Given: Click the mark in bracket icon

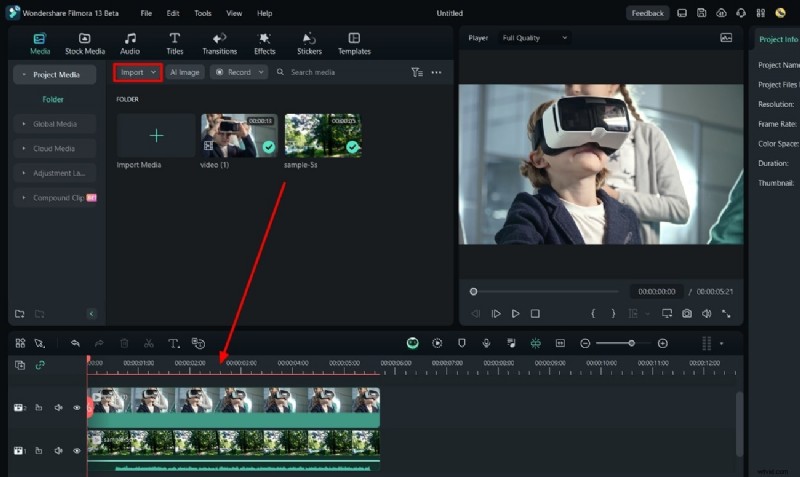Looking at the screenshot, I should coord(593,314).
